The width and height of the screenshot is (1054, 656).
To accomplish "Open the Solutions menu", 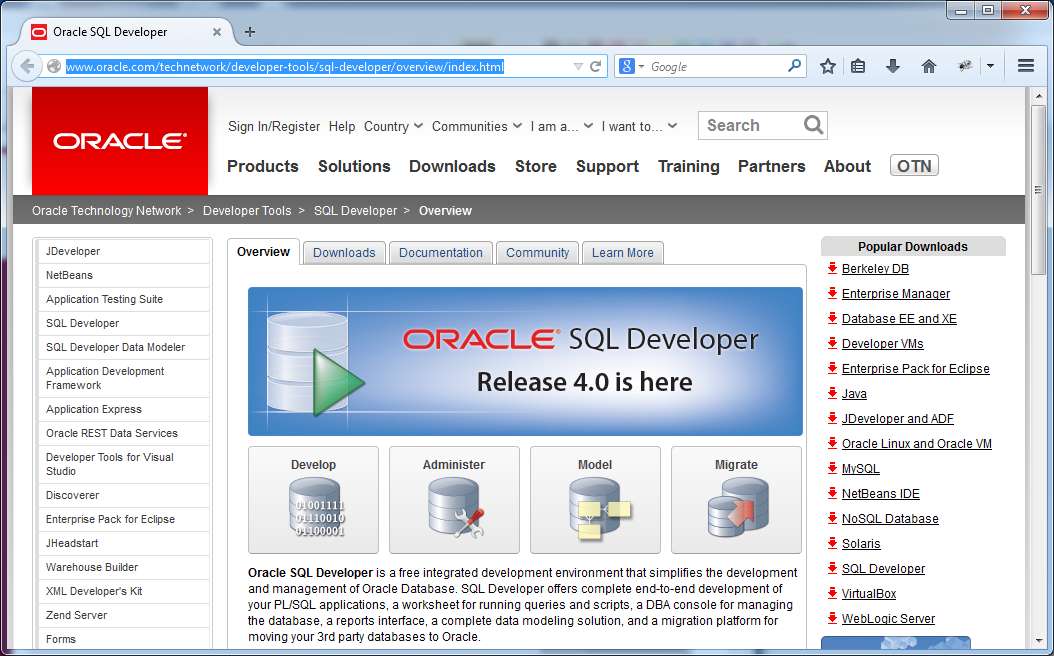I will tap(354, 166).
